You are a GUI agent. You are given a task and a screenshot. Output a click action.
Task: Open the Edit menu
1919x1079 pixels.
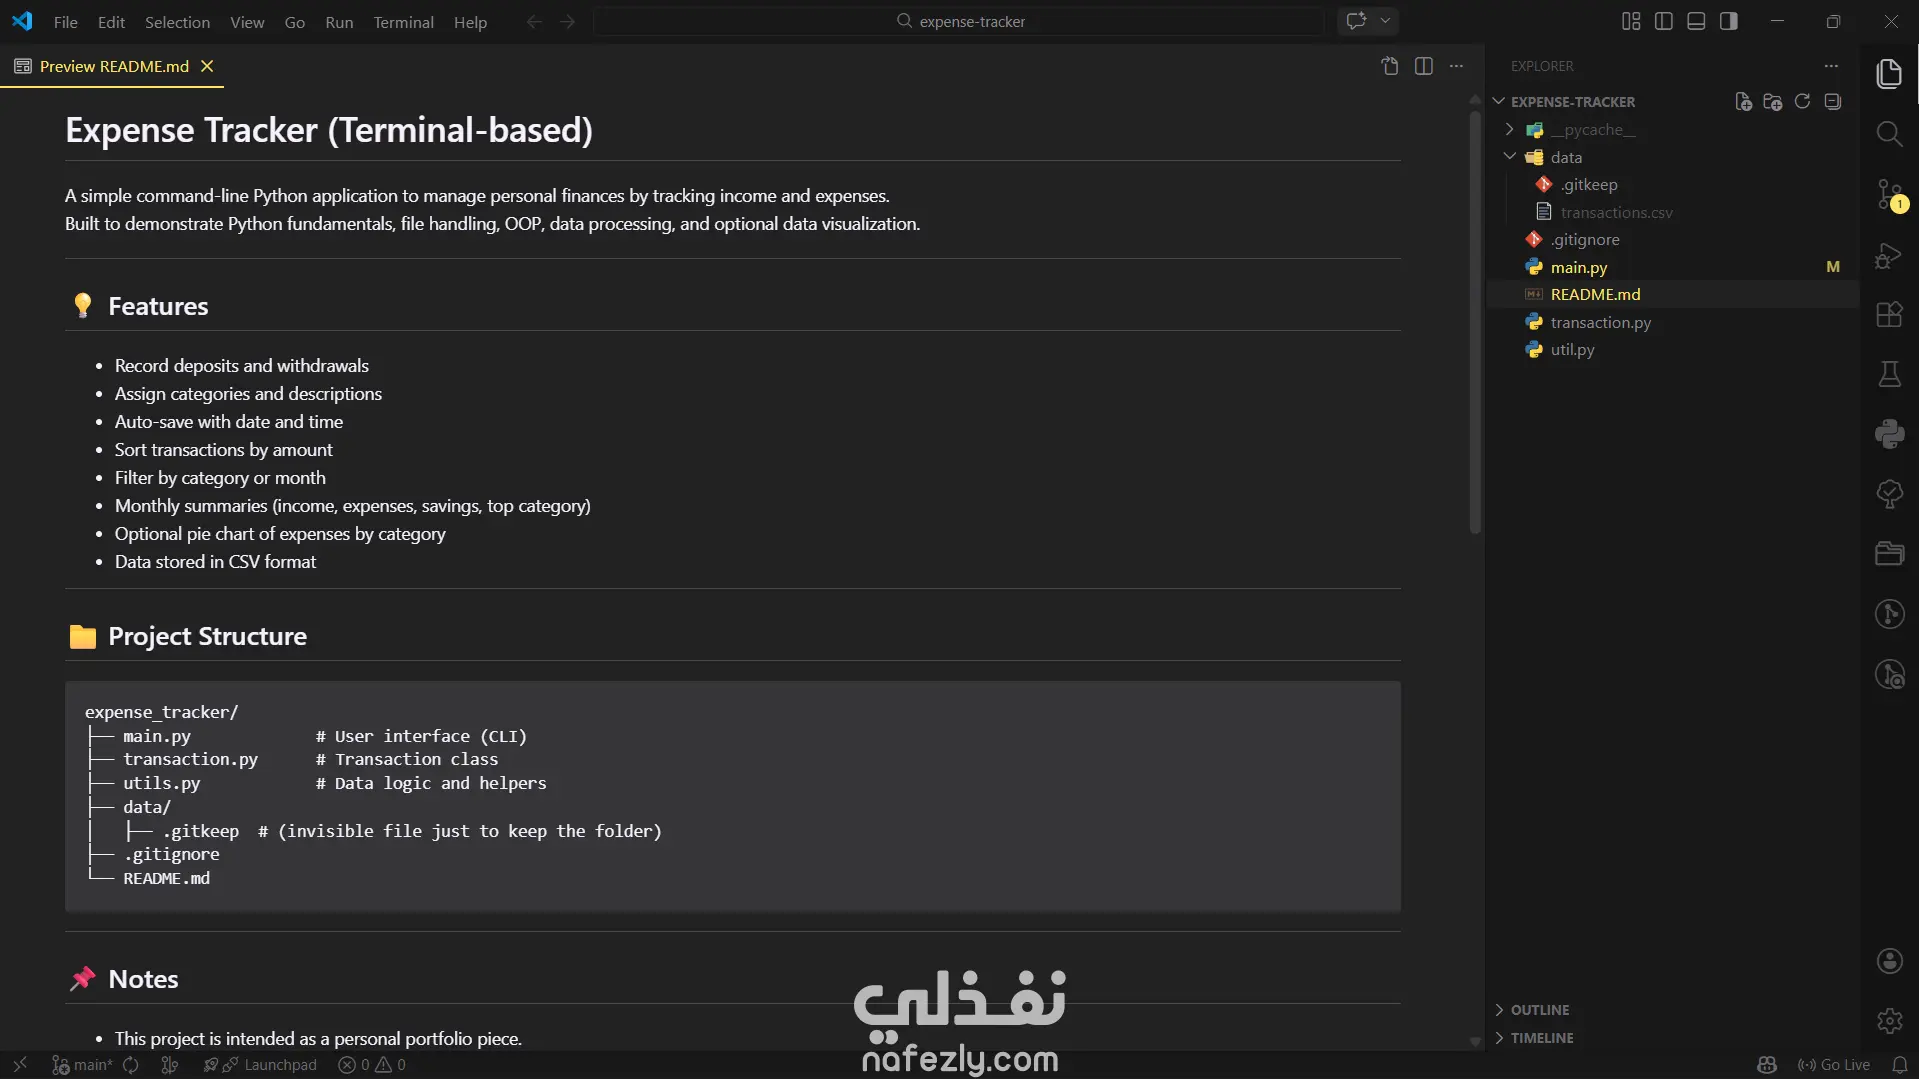click(111, 22)
